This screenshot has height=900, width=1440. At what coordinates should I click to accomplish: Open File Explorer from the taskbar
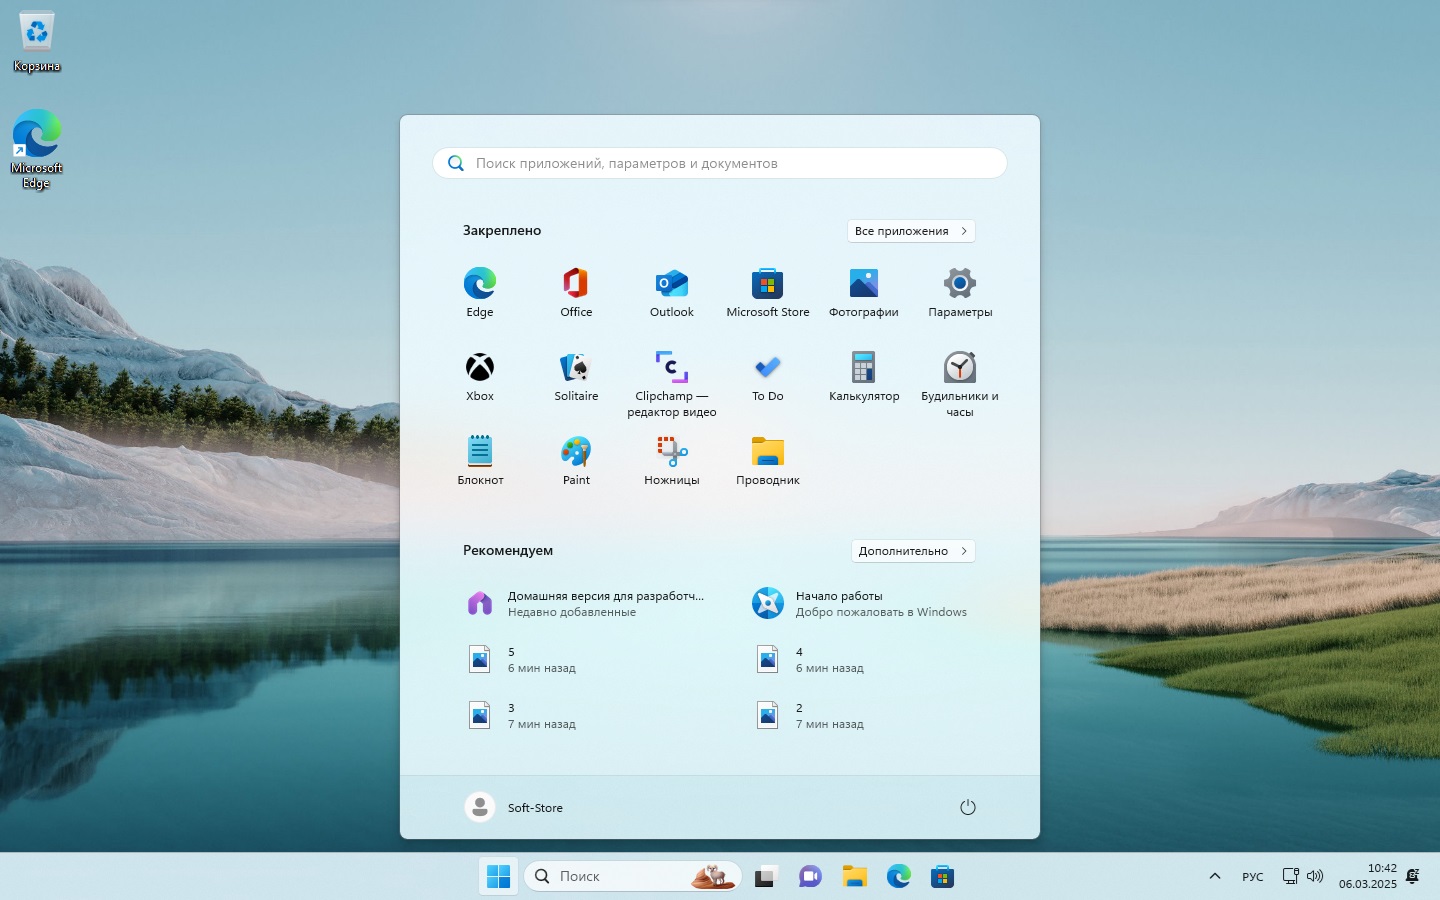point(854,877)
